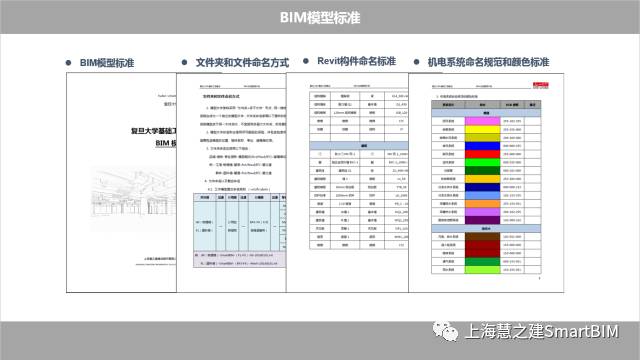Pick the magenta color swatch in the table
640x360 pixels.
pyautogui.click(x=482, y=121)
